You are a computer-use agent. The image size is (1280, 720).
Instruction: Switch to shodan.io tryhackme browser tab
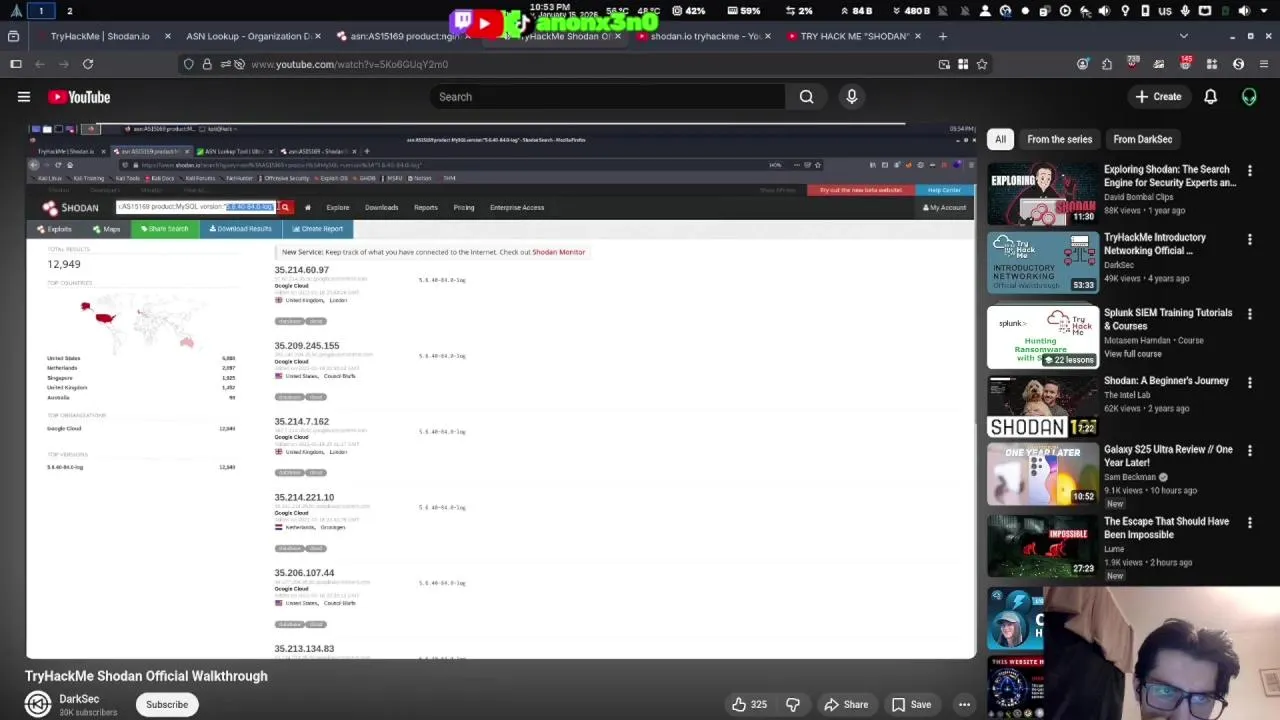[704, 36]
